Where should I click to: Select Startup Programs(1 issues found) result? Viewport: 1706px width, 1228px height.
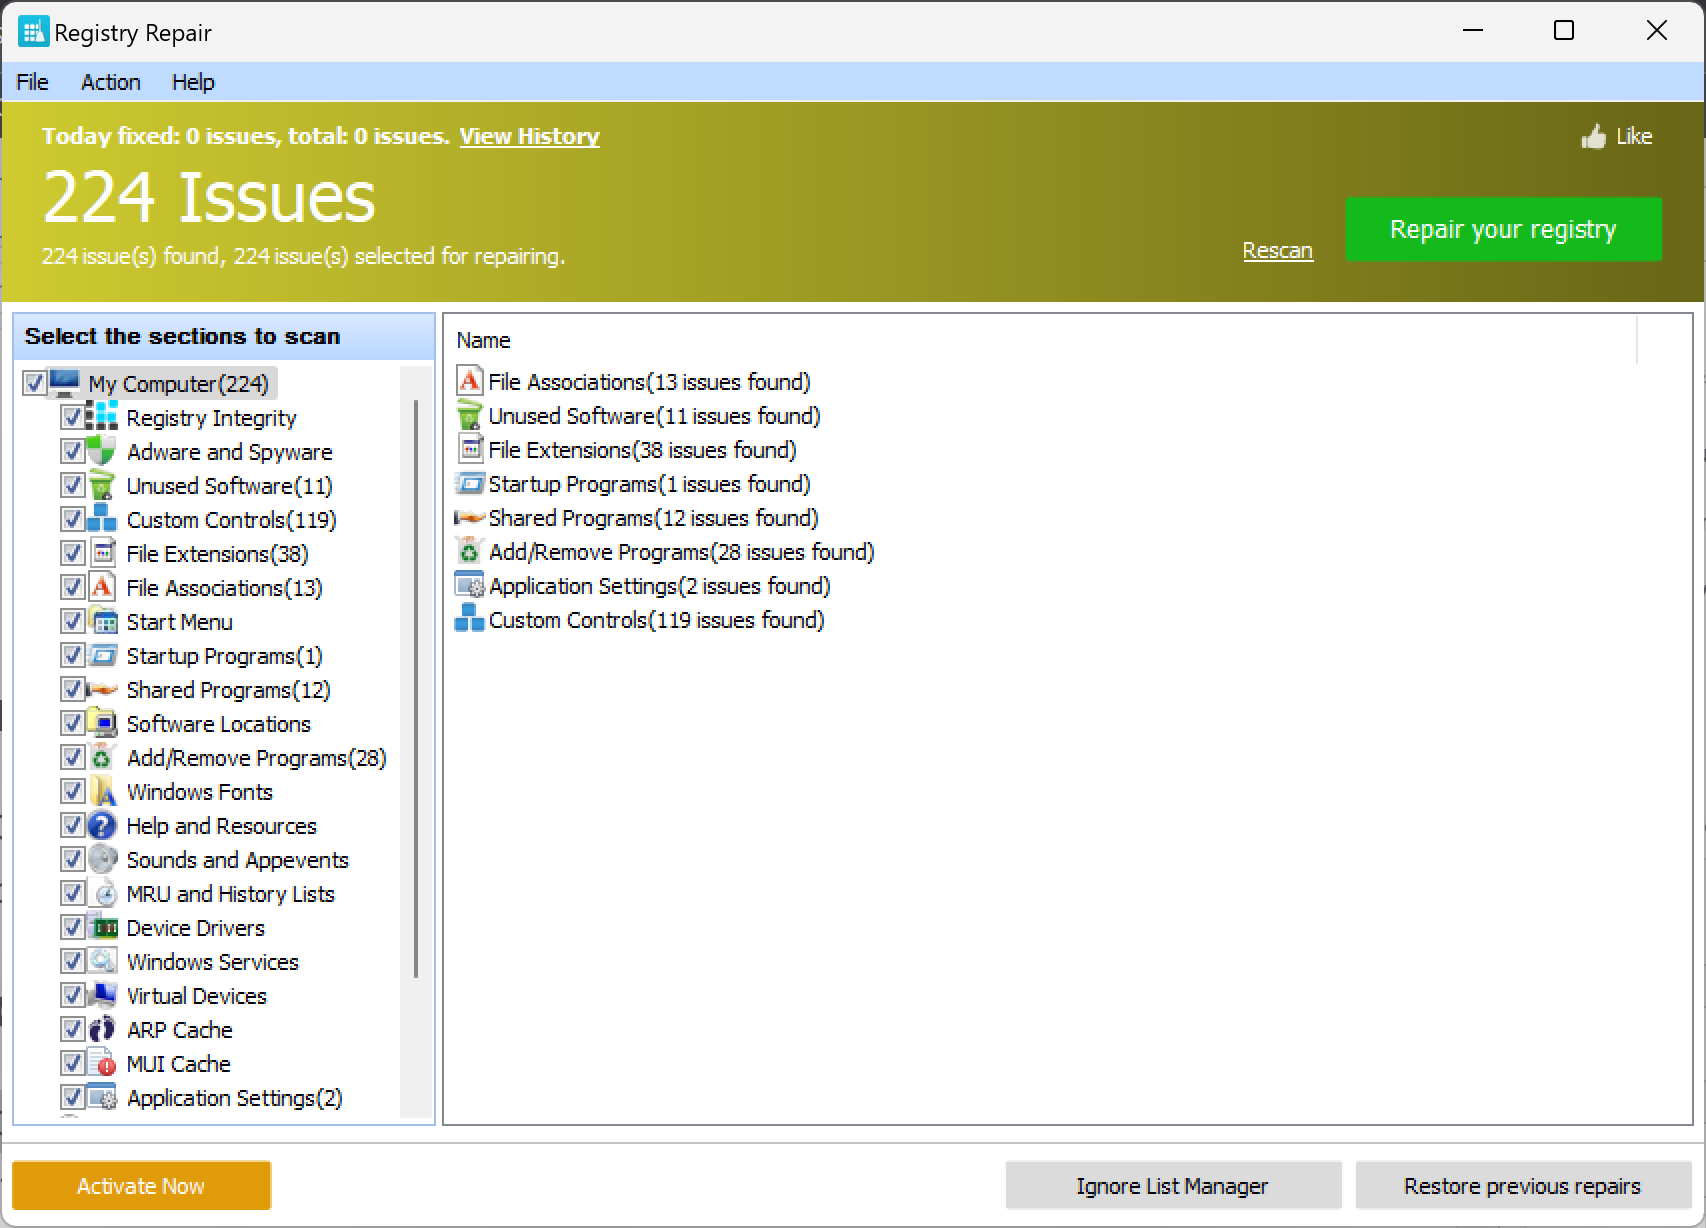649,484
